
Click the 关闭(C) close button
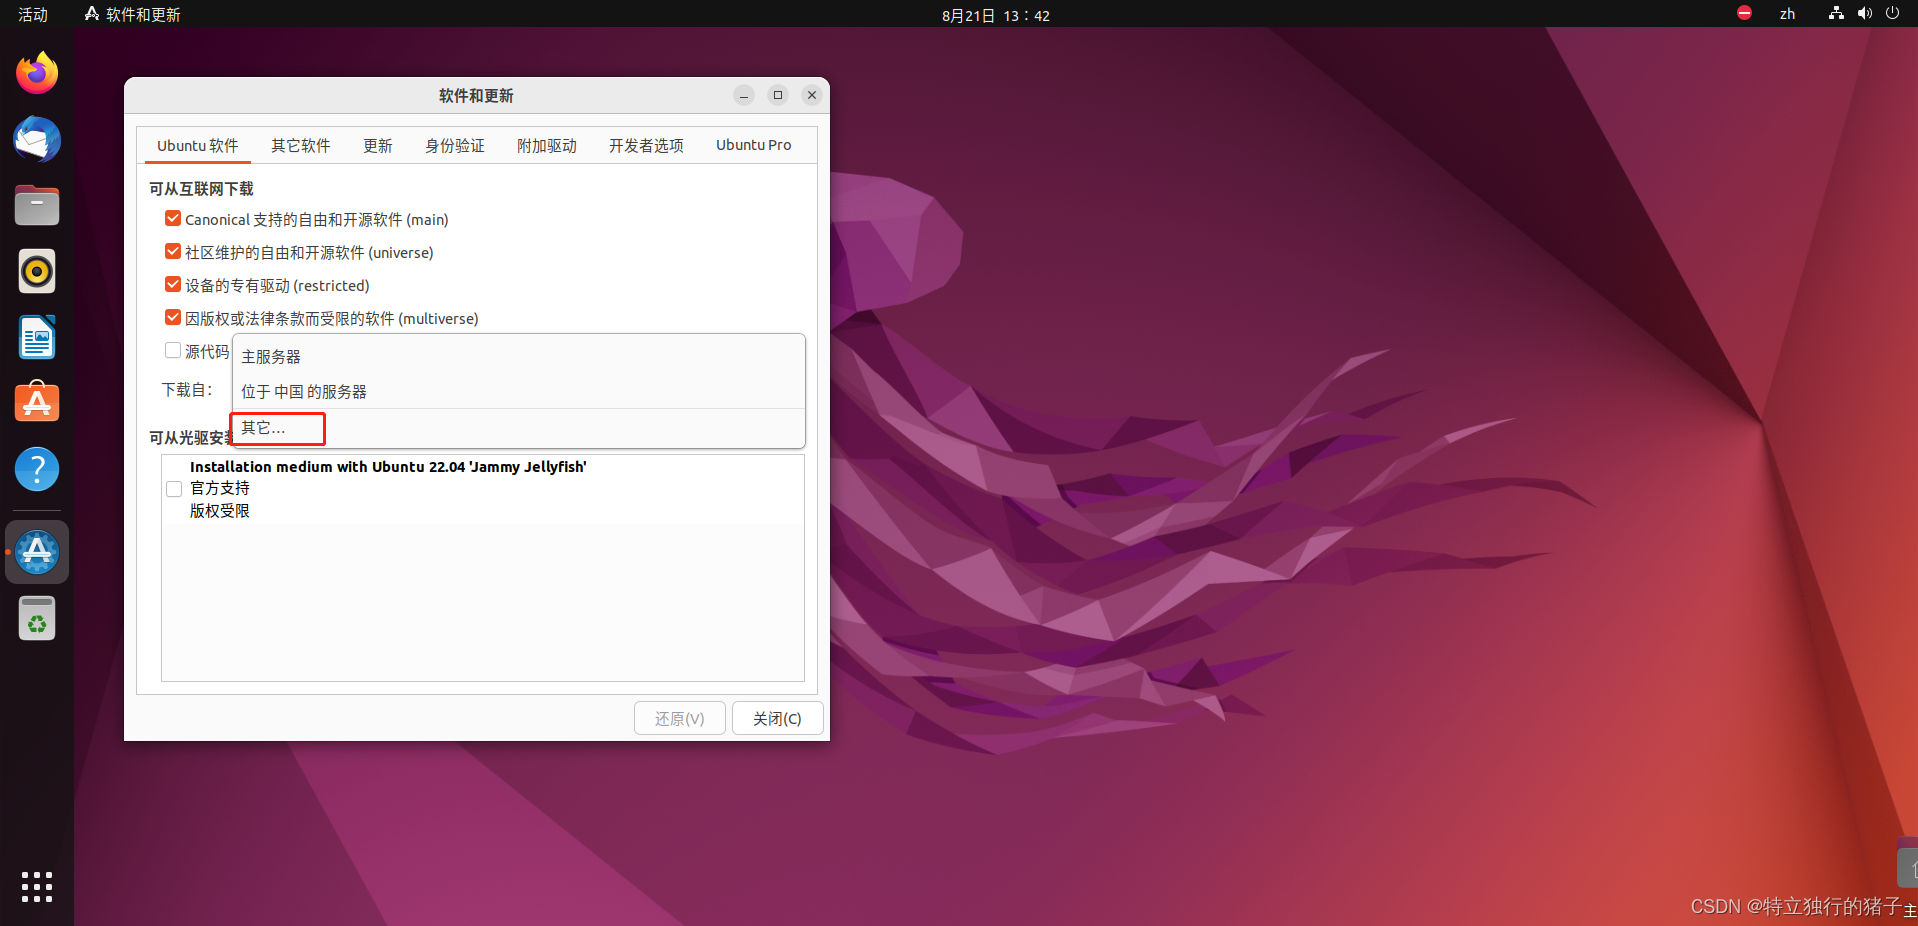click(777, 718)
